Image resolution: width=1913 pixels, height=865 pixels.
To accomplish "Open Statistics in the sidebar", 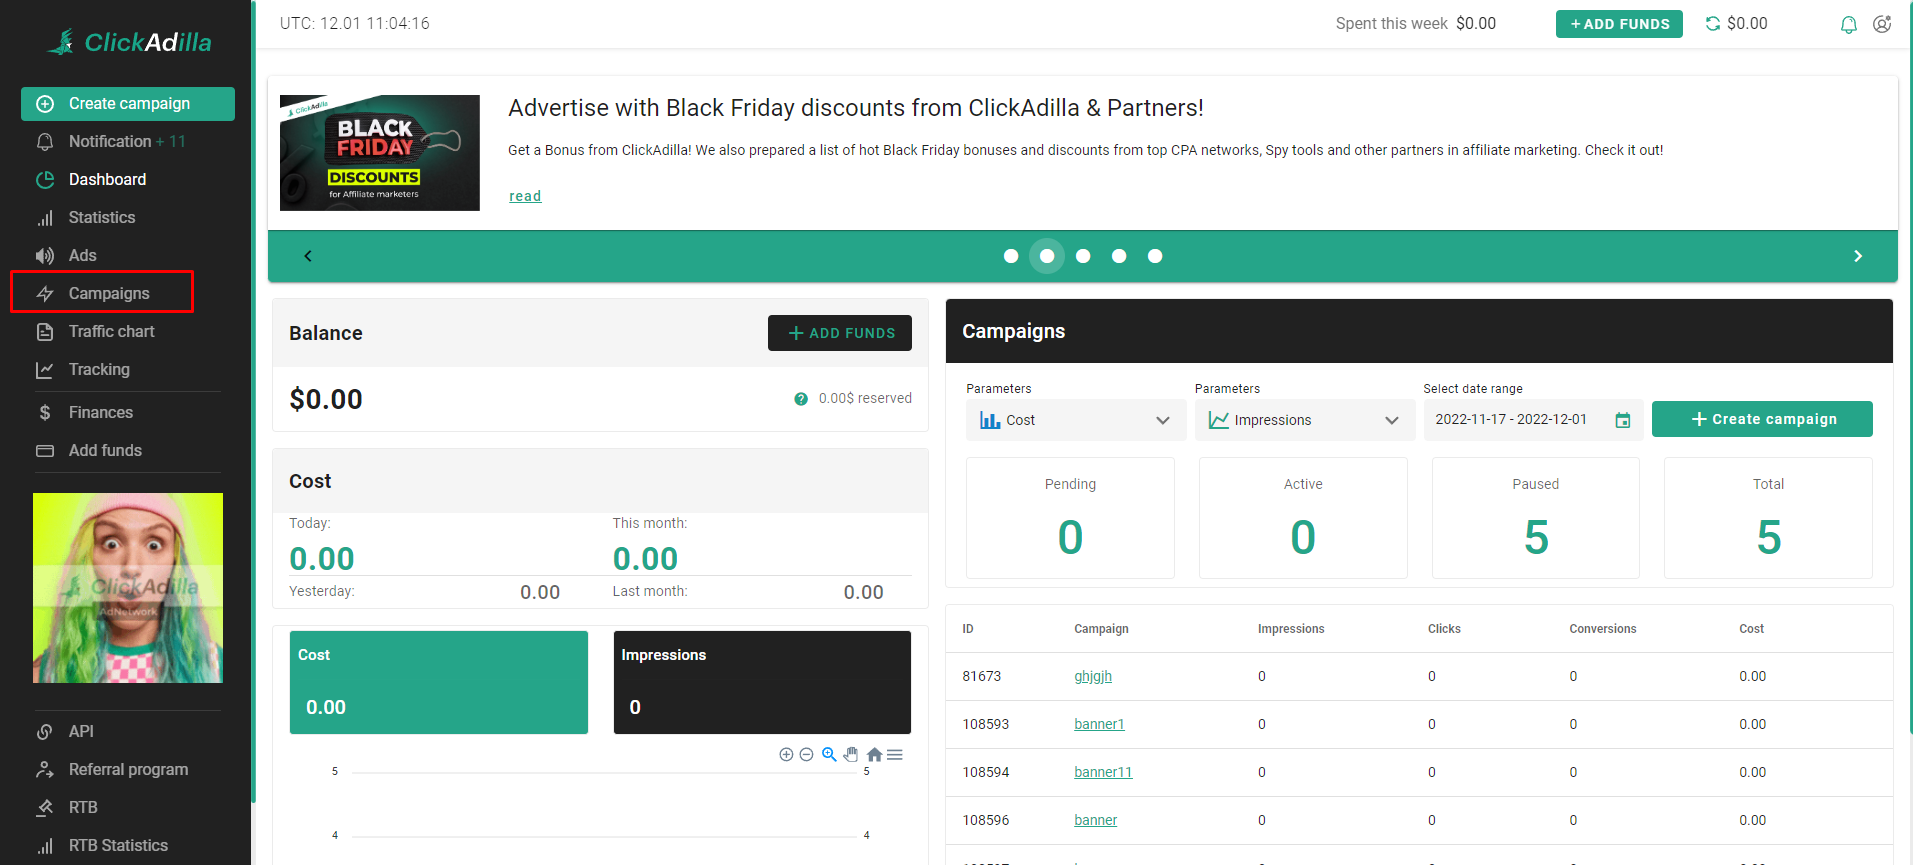I will coord(101,217).
